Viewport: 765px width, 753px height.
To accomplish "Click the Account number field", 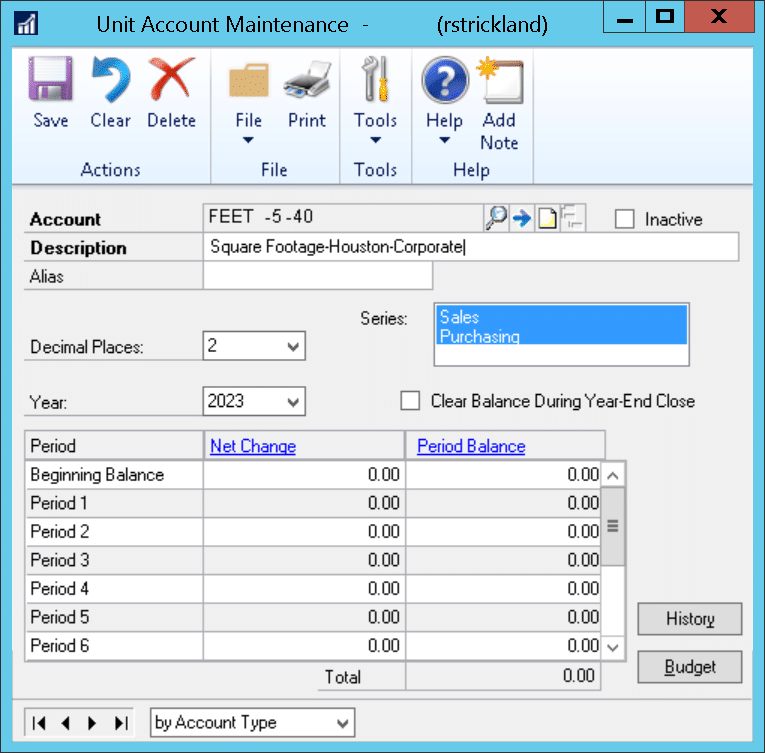I will click(343, 218).
